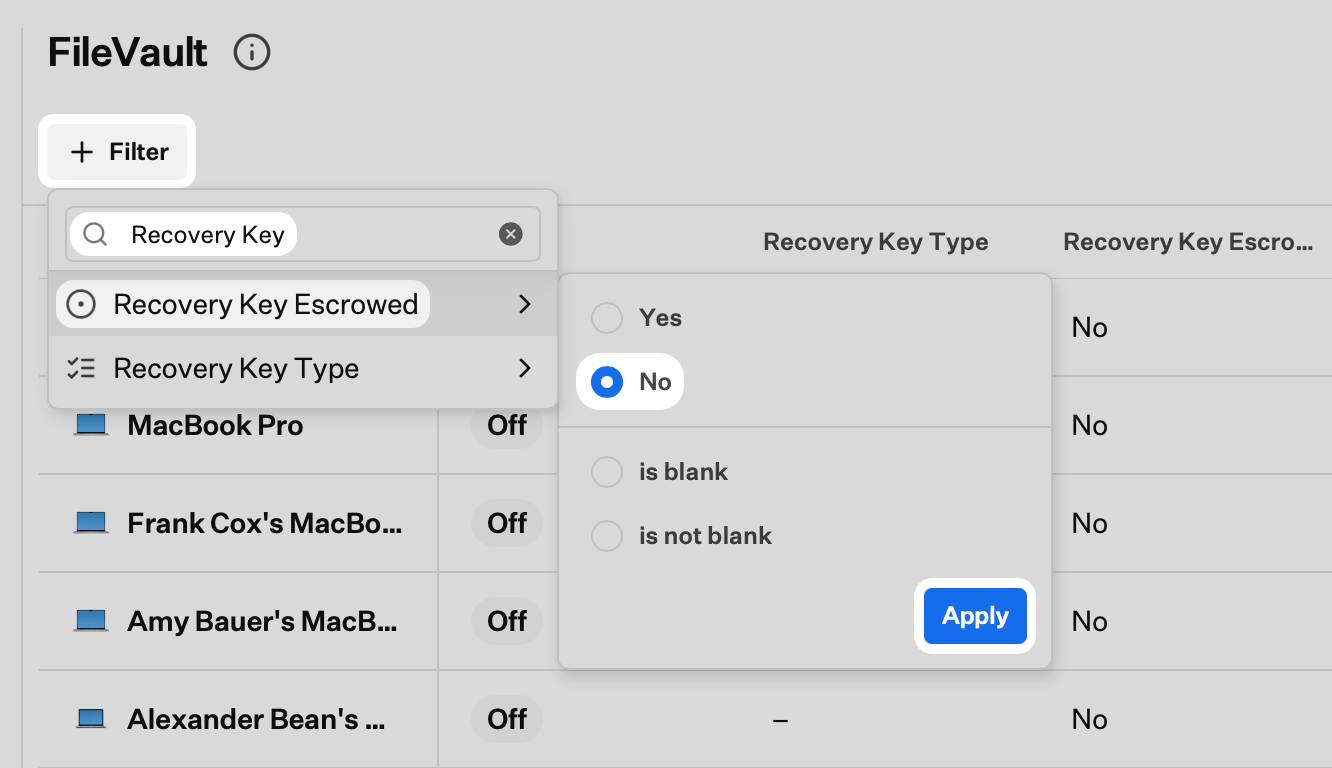Image resolution: width=1332 pixels, height=768 pixels.
Task: Expand Recovery Key Type submenu chevron
Action: click(x=525, y=368)
